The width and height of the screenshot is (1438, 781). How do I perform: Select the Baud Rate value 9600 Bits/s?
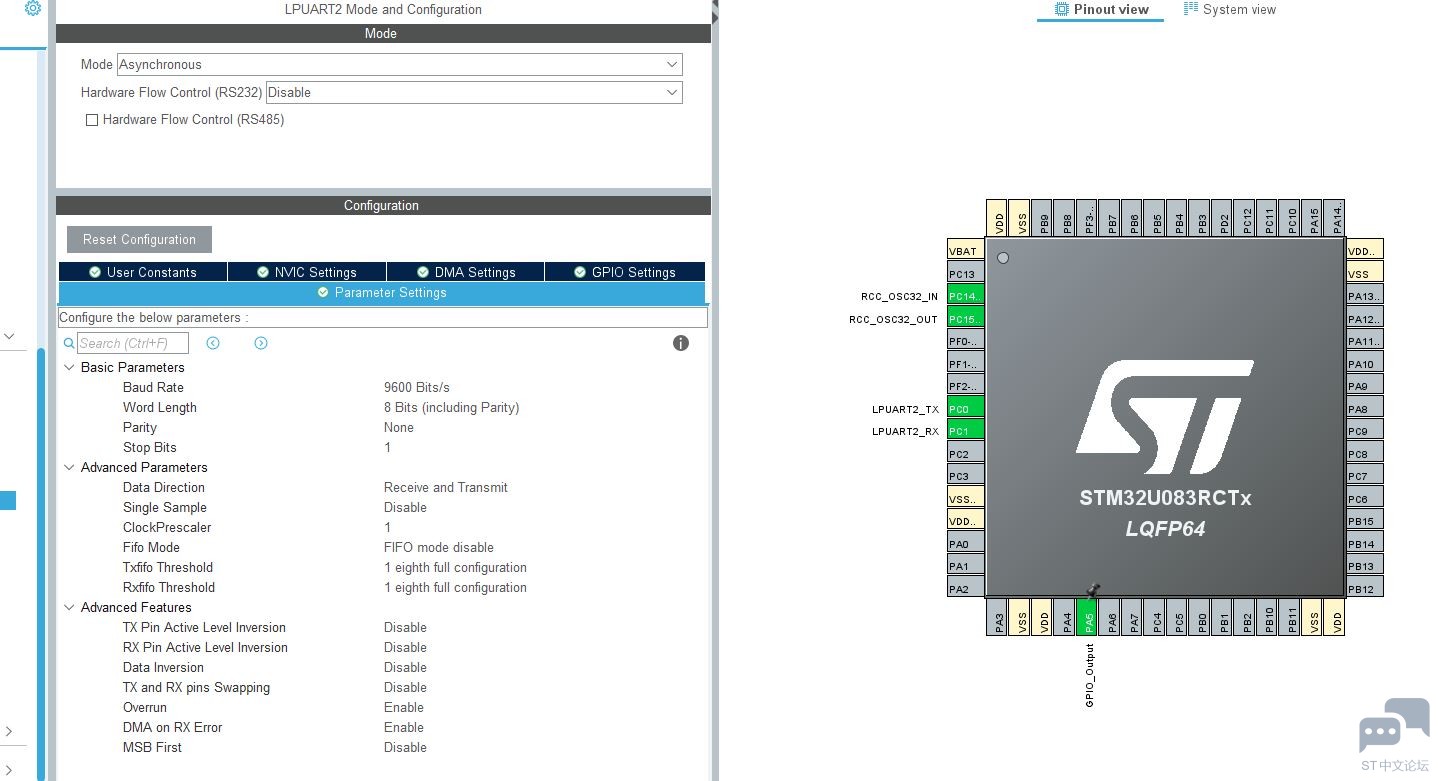(x=417, y=387)
